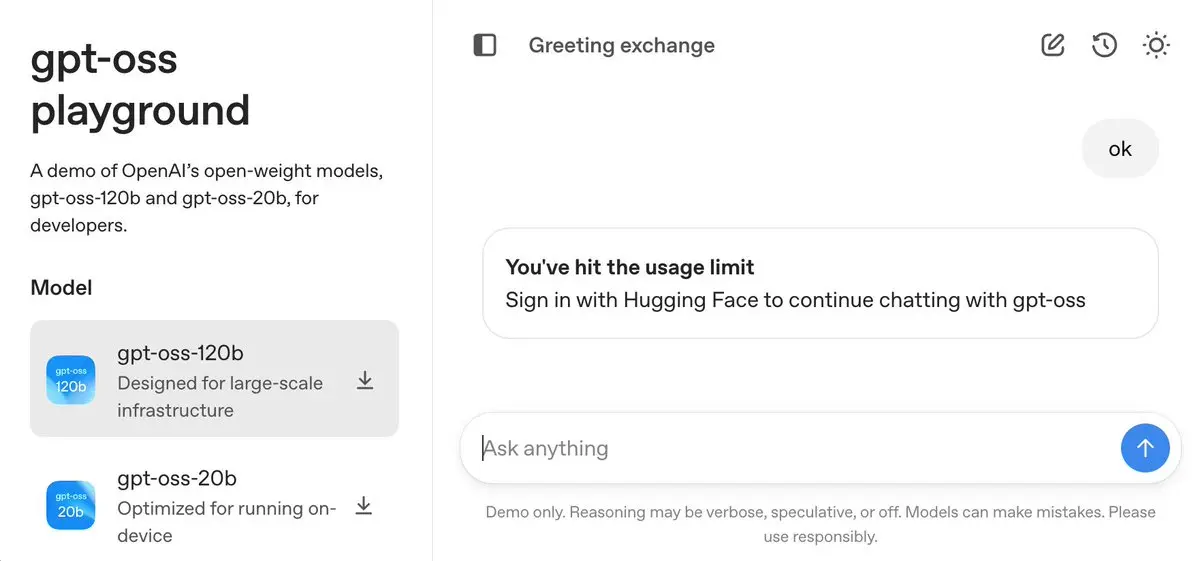Open chat history clock icon
Image resolution: width=1200 pixels, height=561 pixels.
(x=1104, y=45)
